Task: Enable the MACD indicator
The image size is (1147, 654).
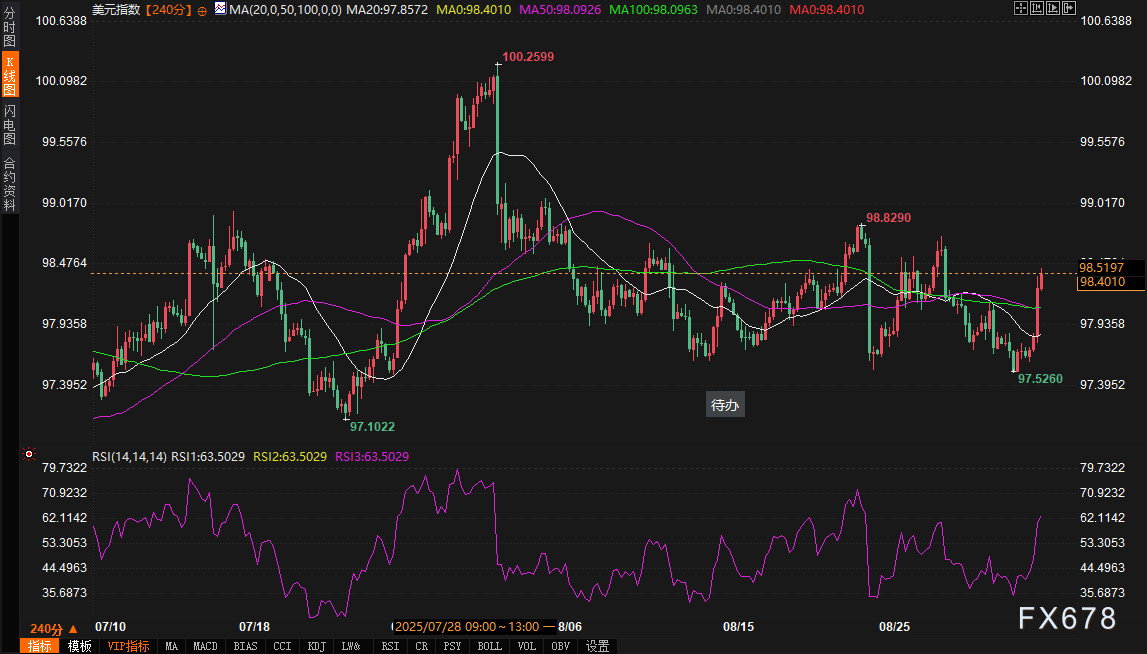Action: 205,646
